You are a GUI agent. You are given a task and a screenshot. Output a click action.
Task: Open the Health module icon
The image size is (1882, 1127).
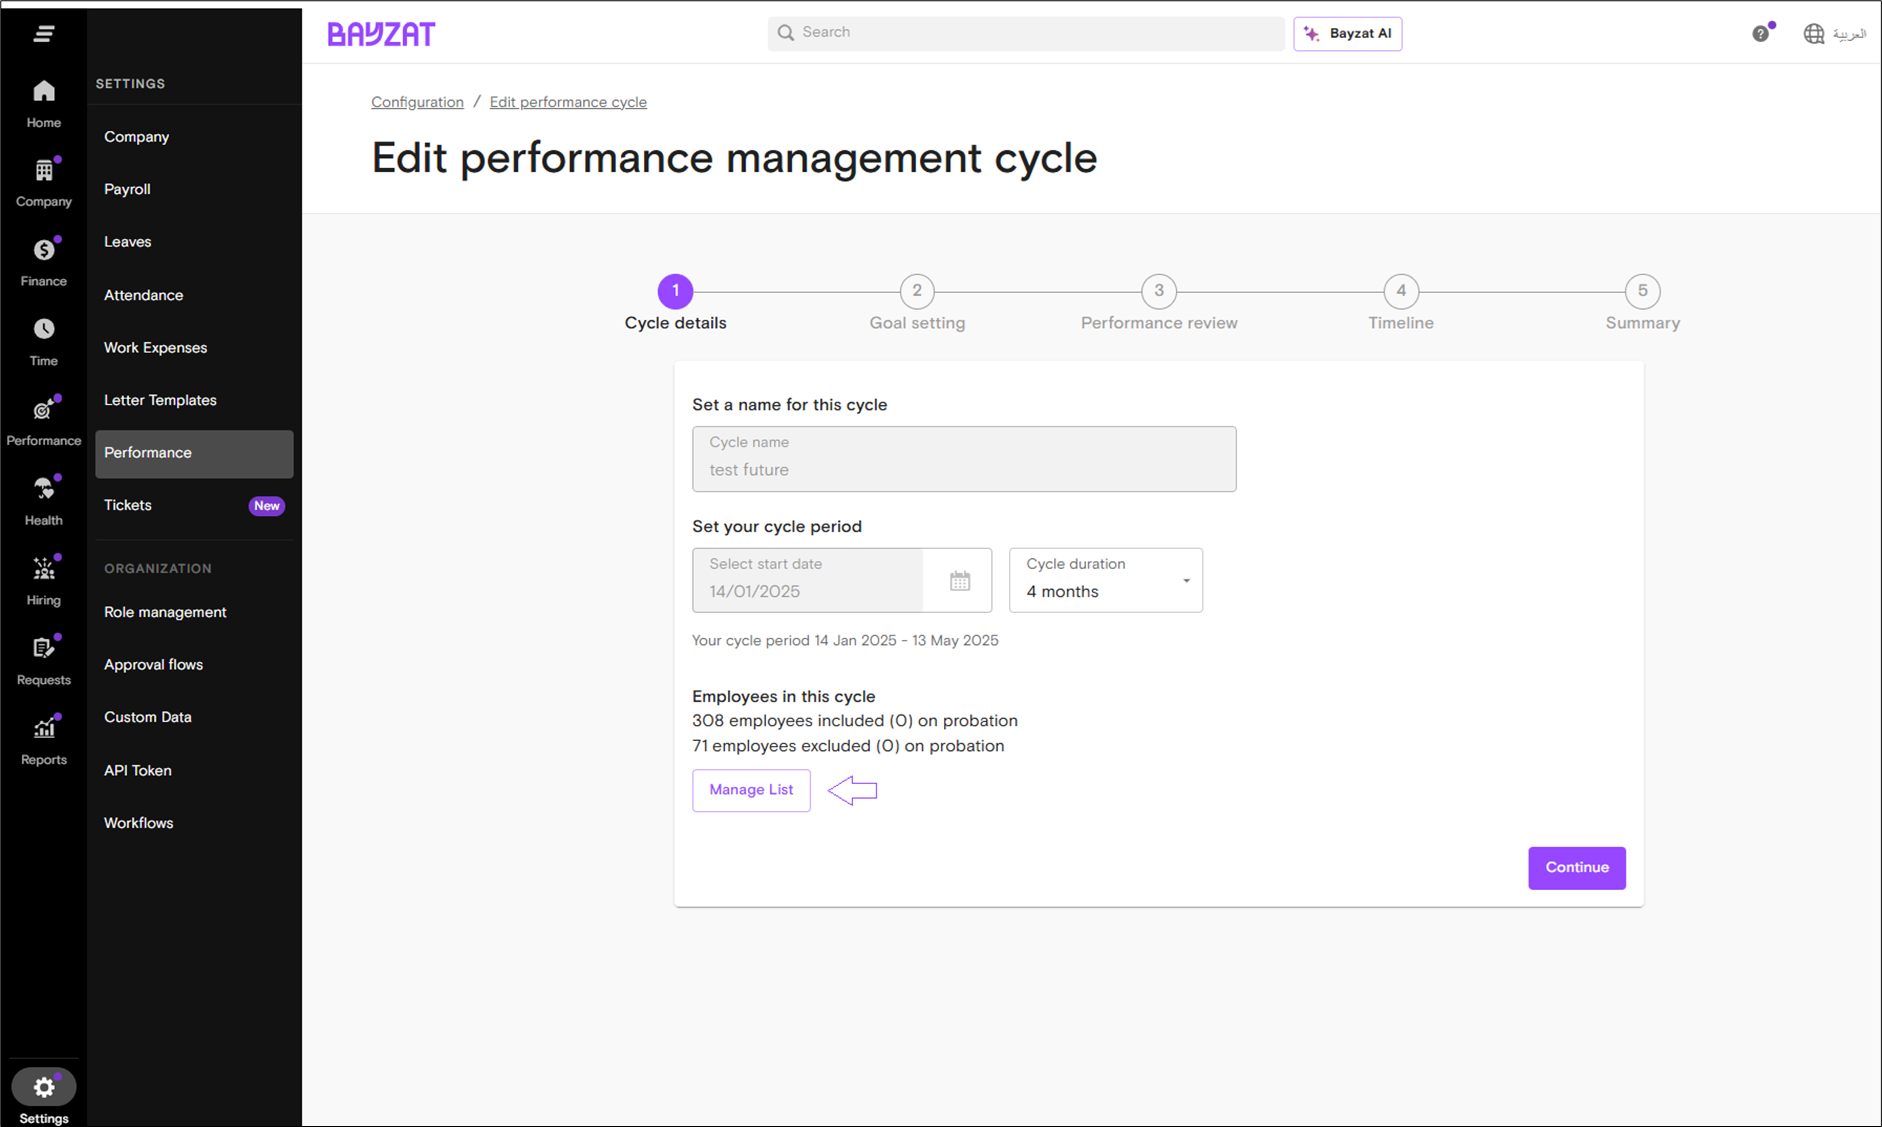pos(43,489)
